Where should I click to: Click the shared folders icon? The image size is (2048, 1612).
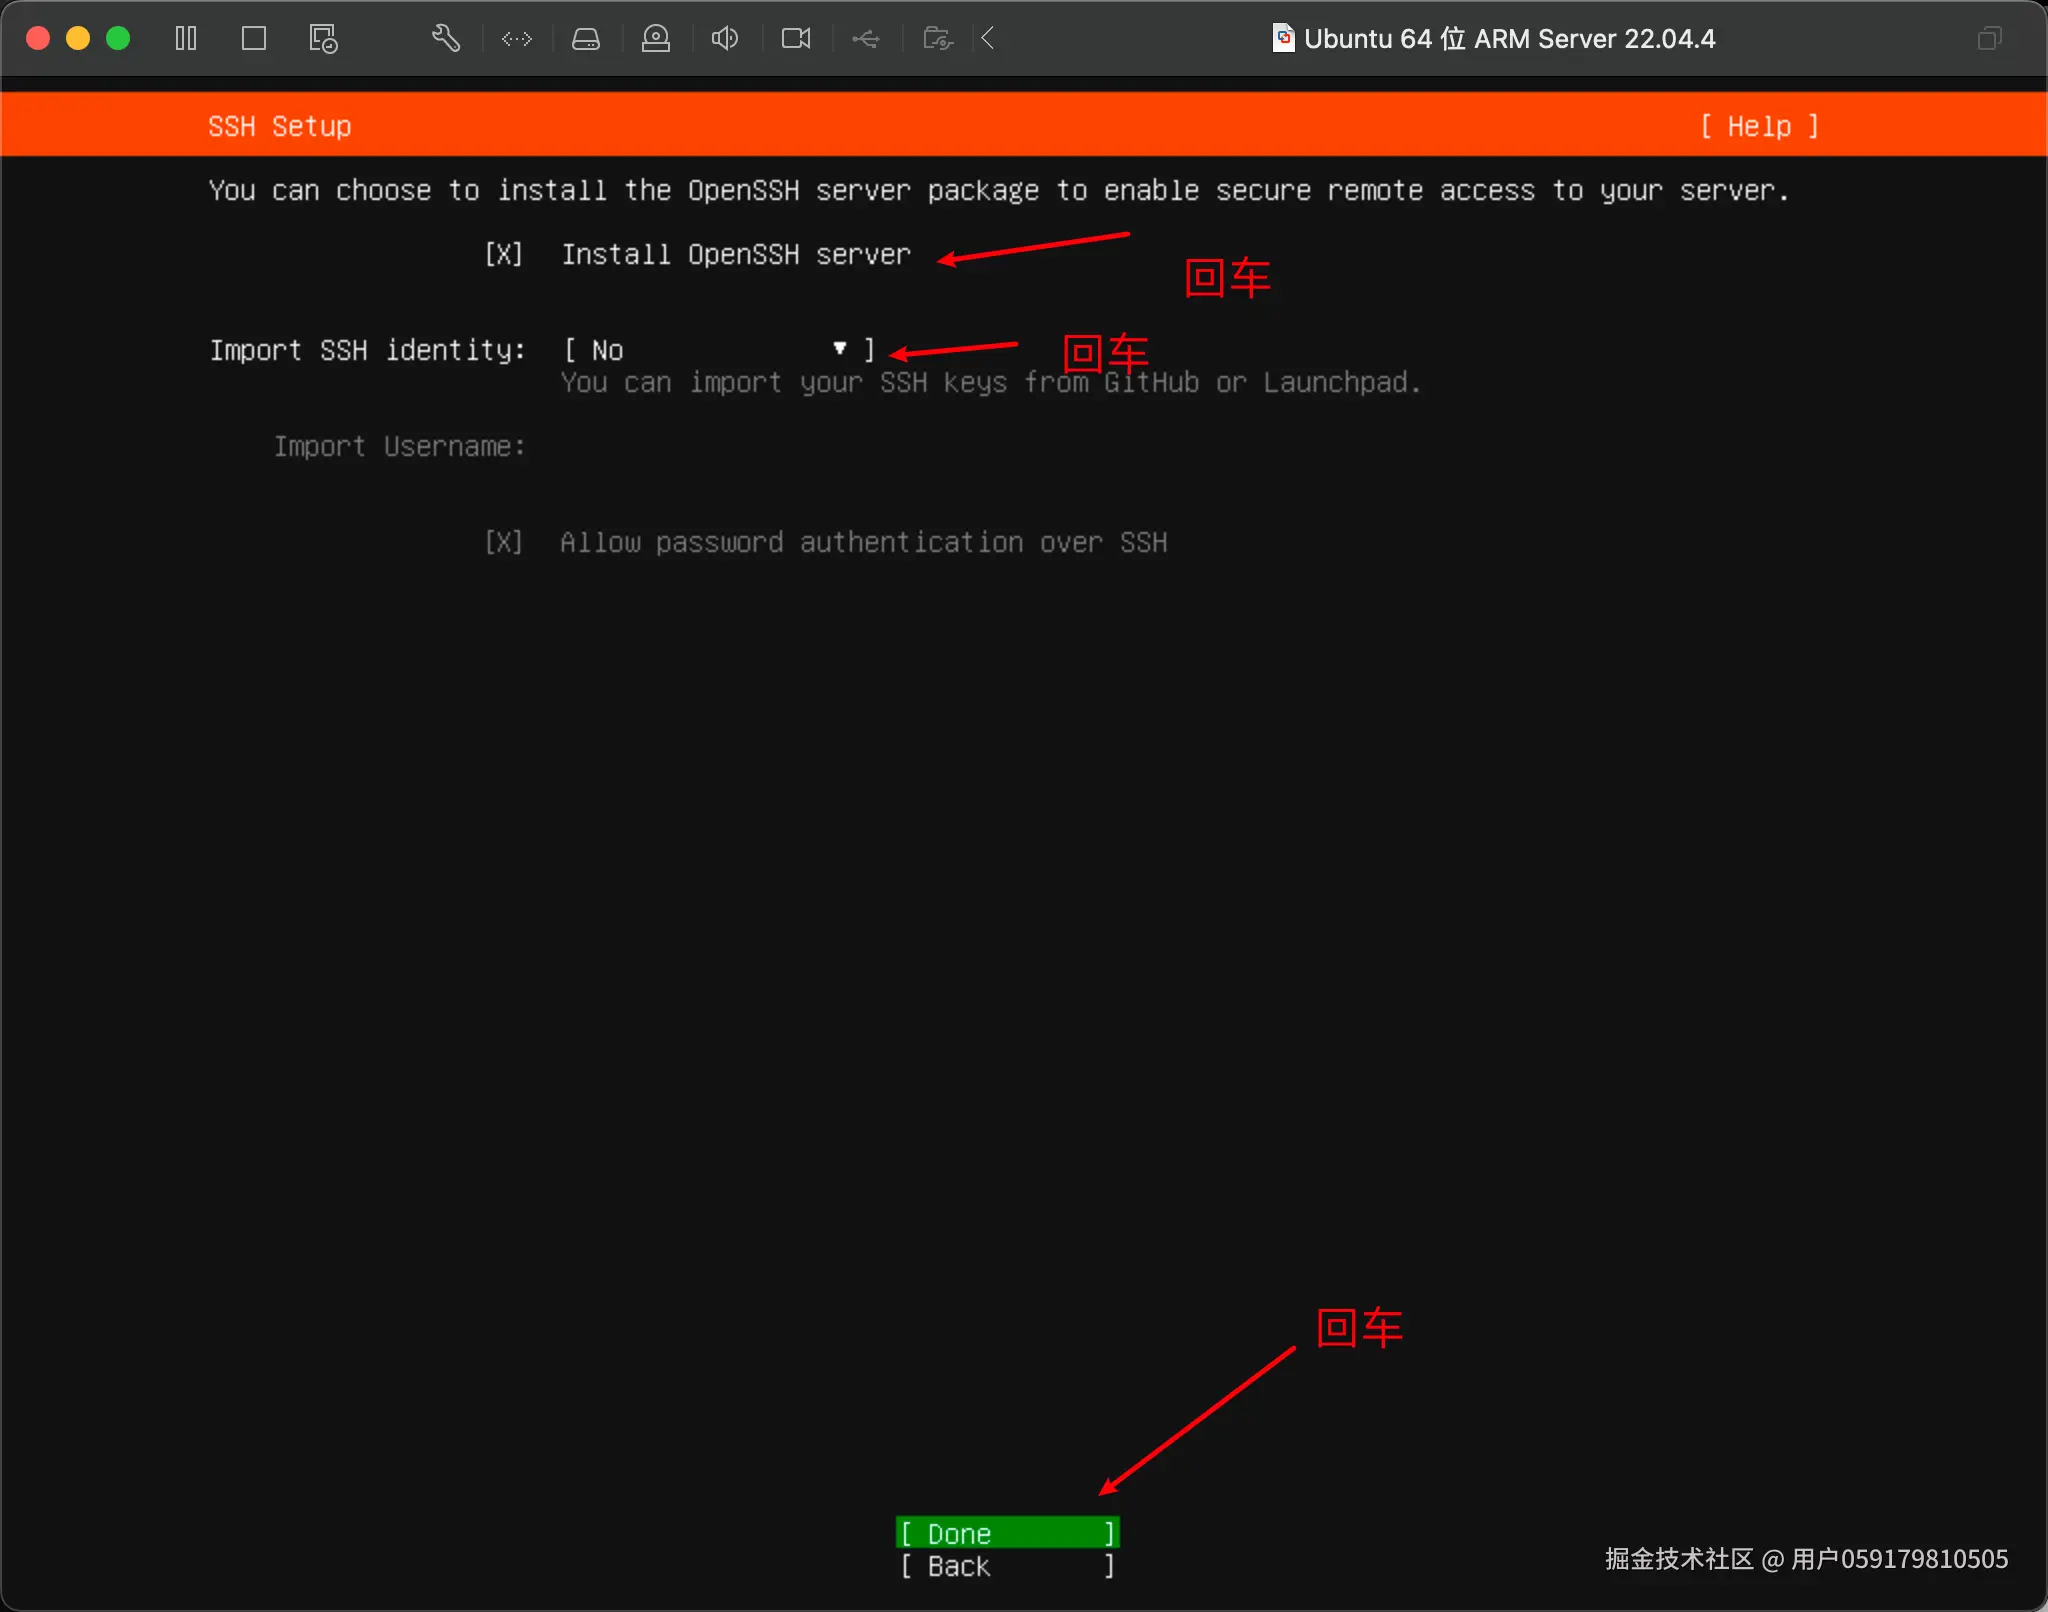tap(937, 38)
